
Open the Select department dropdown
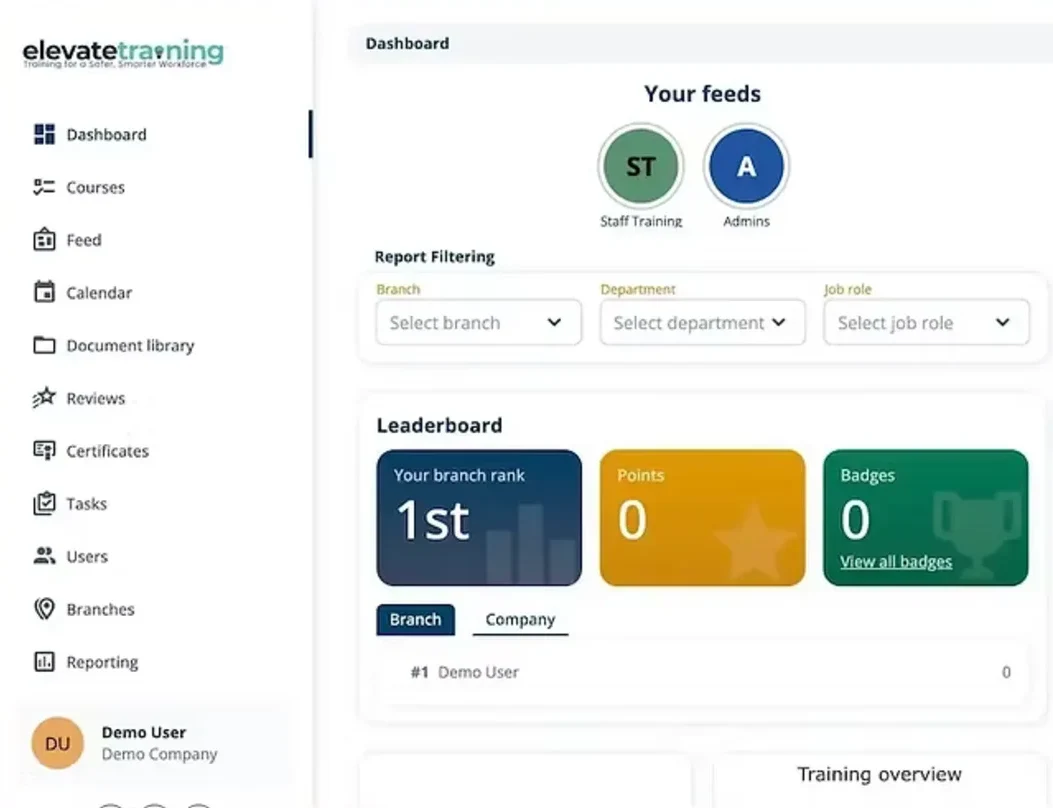click(702, 322)
